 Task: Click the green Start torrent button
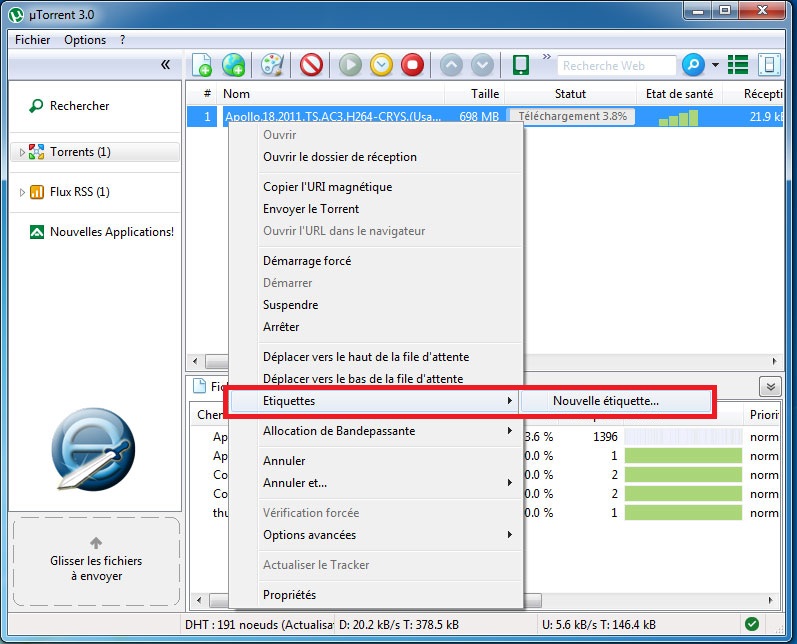point(350,65)
